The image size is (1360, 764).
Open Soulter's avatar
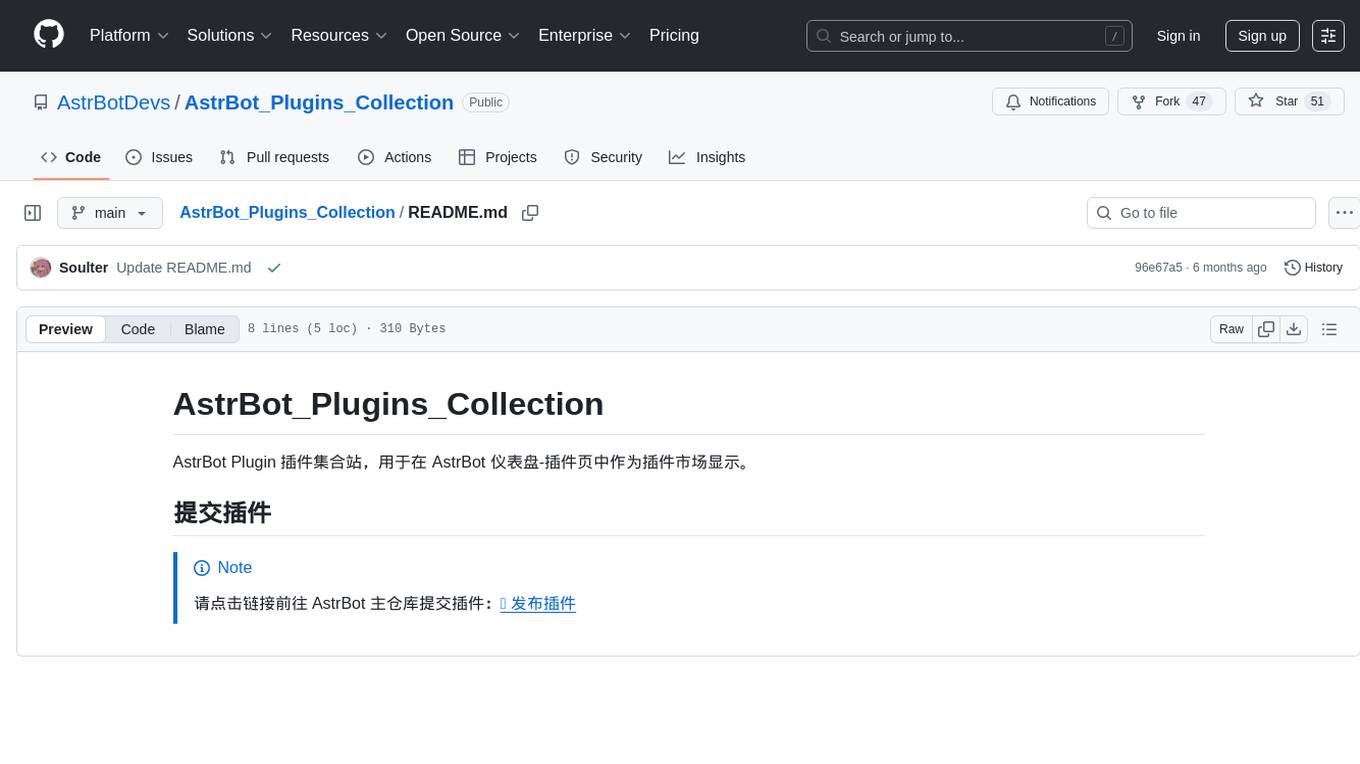pyautogui.click(x=41, y=268)
